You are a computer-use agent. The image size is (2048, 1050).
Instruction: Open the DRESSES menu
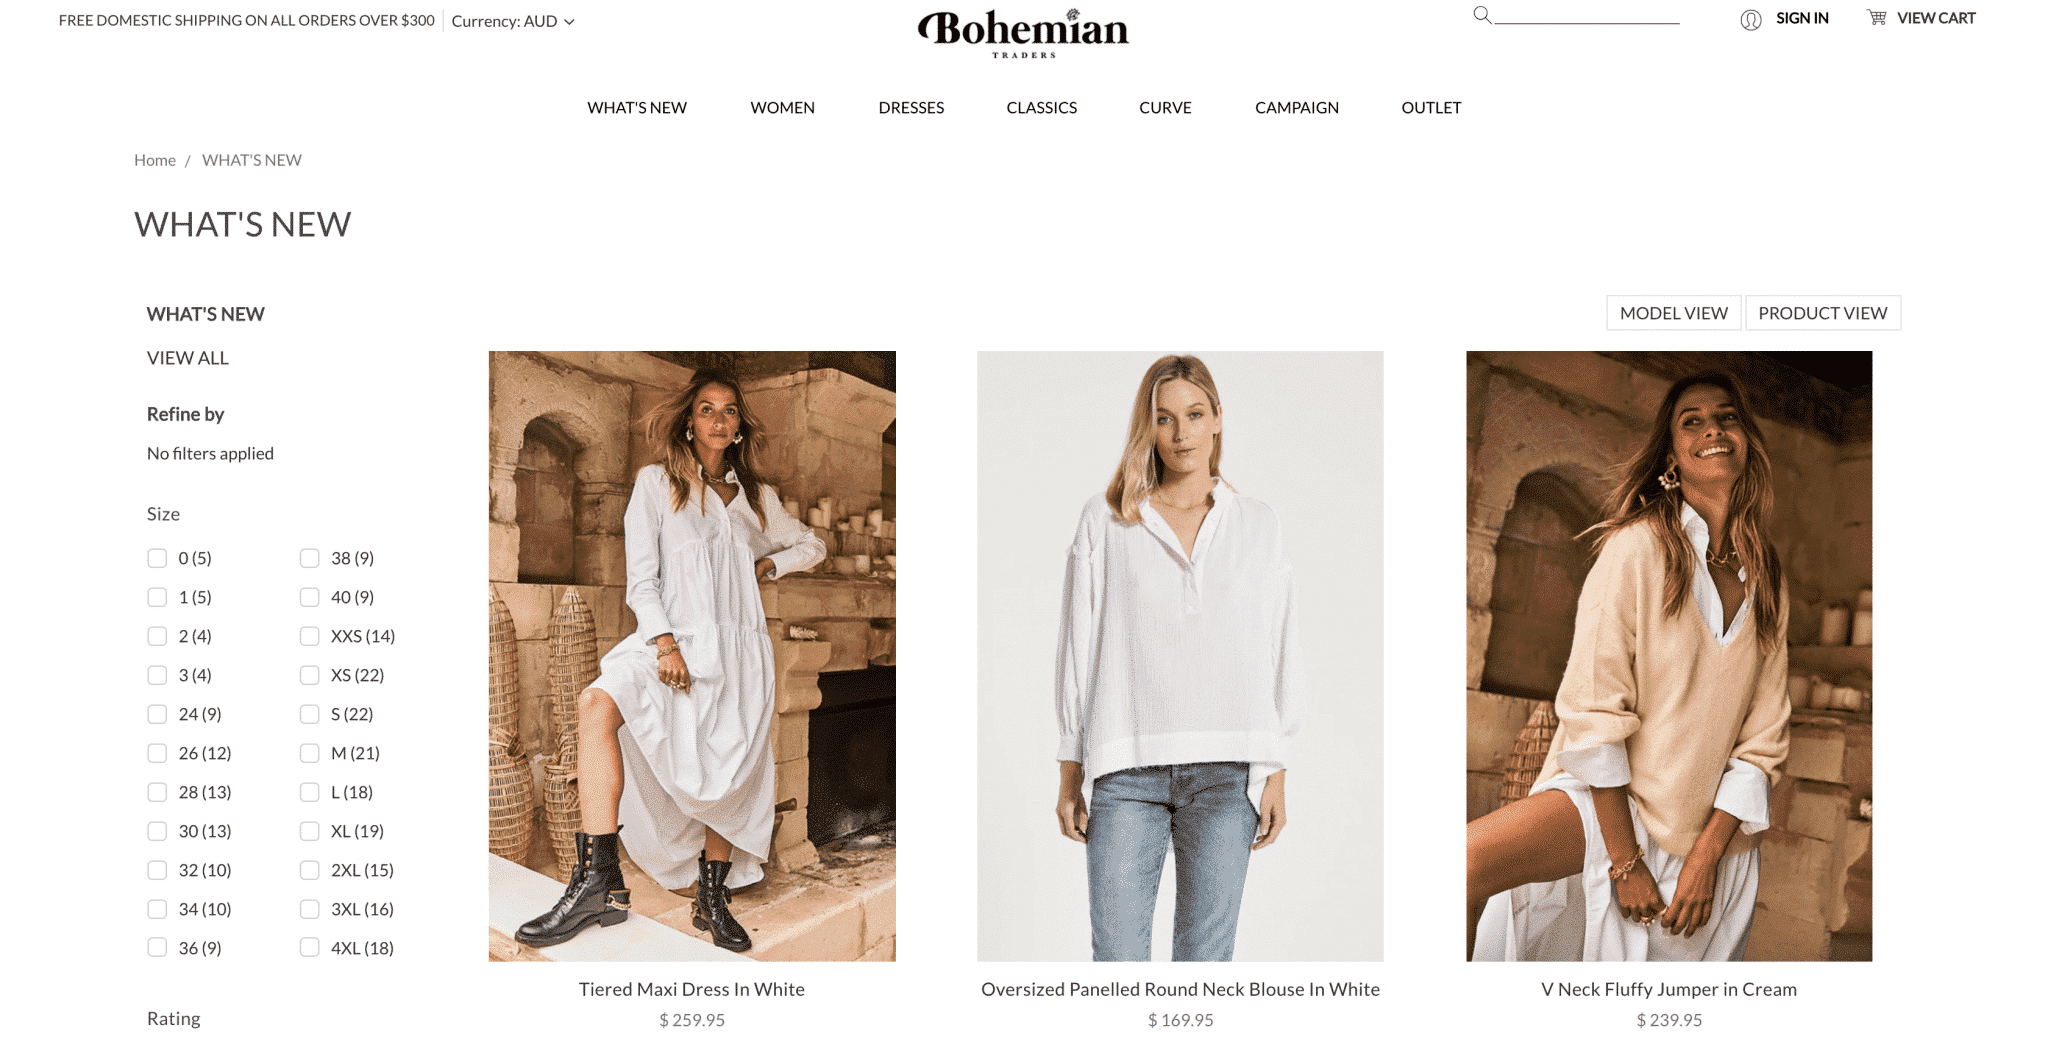point(911,107)
